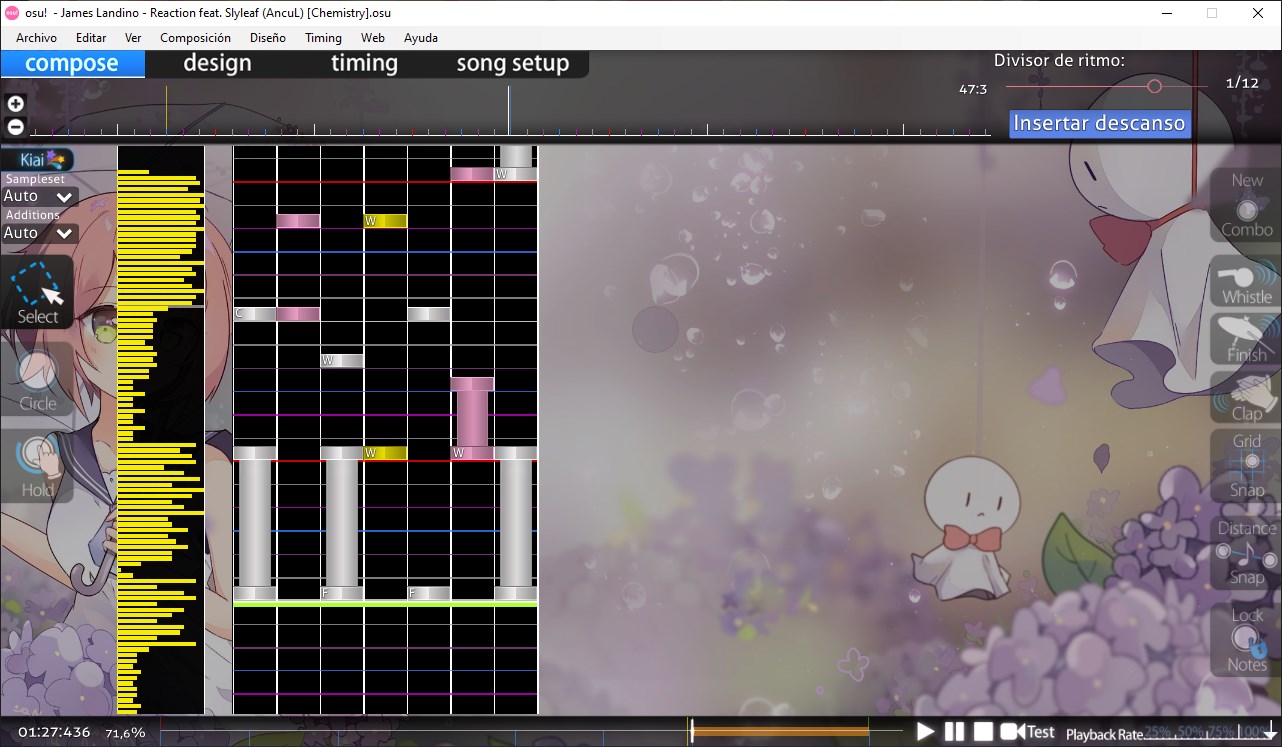Toggle New Combo option
This screenshot has height=747, width=1282.
coord(1246,205)
